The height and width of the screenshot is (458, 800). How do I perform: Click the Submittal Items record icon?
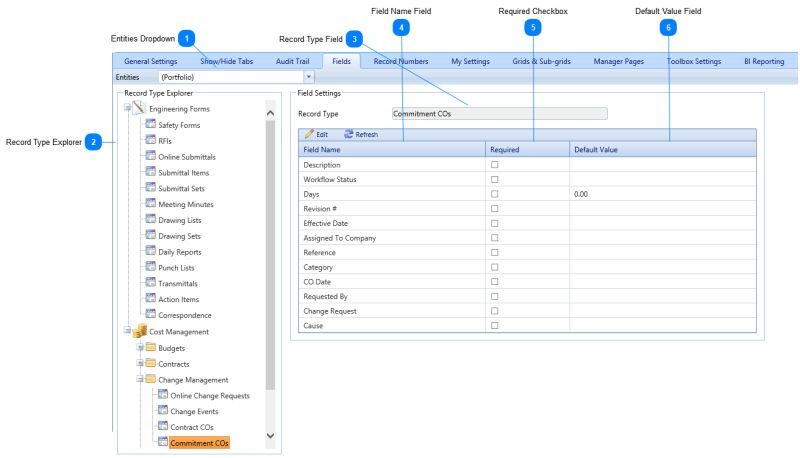click(151, 171)
